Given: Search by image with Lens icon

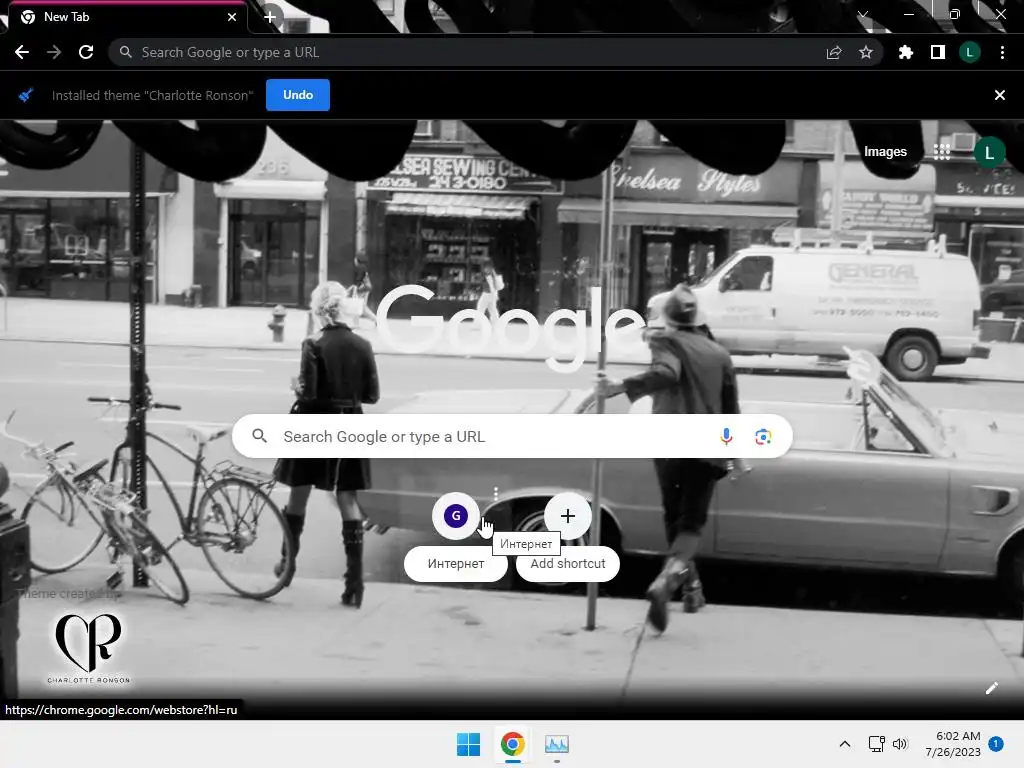Looking at the screenshot, I should pyautogui.click(x=763, y=436).
